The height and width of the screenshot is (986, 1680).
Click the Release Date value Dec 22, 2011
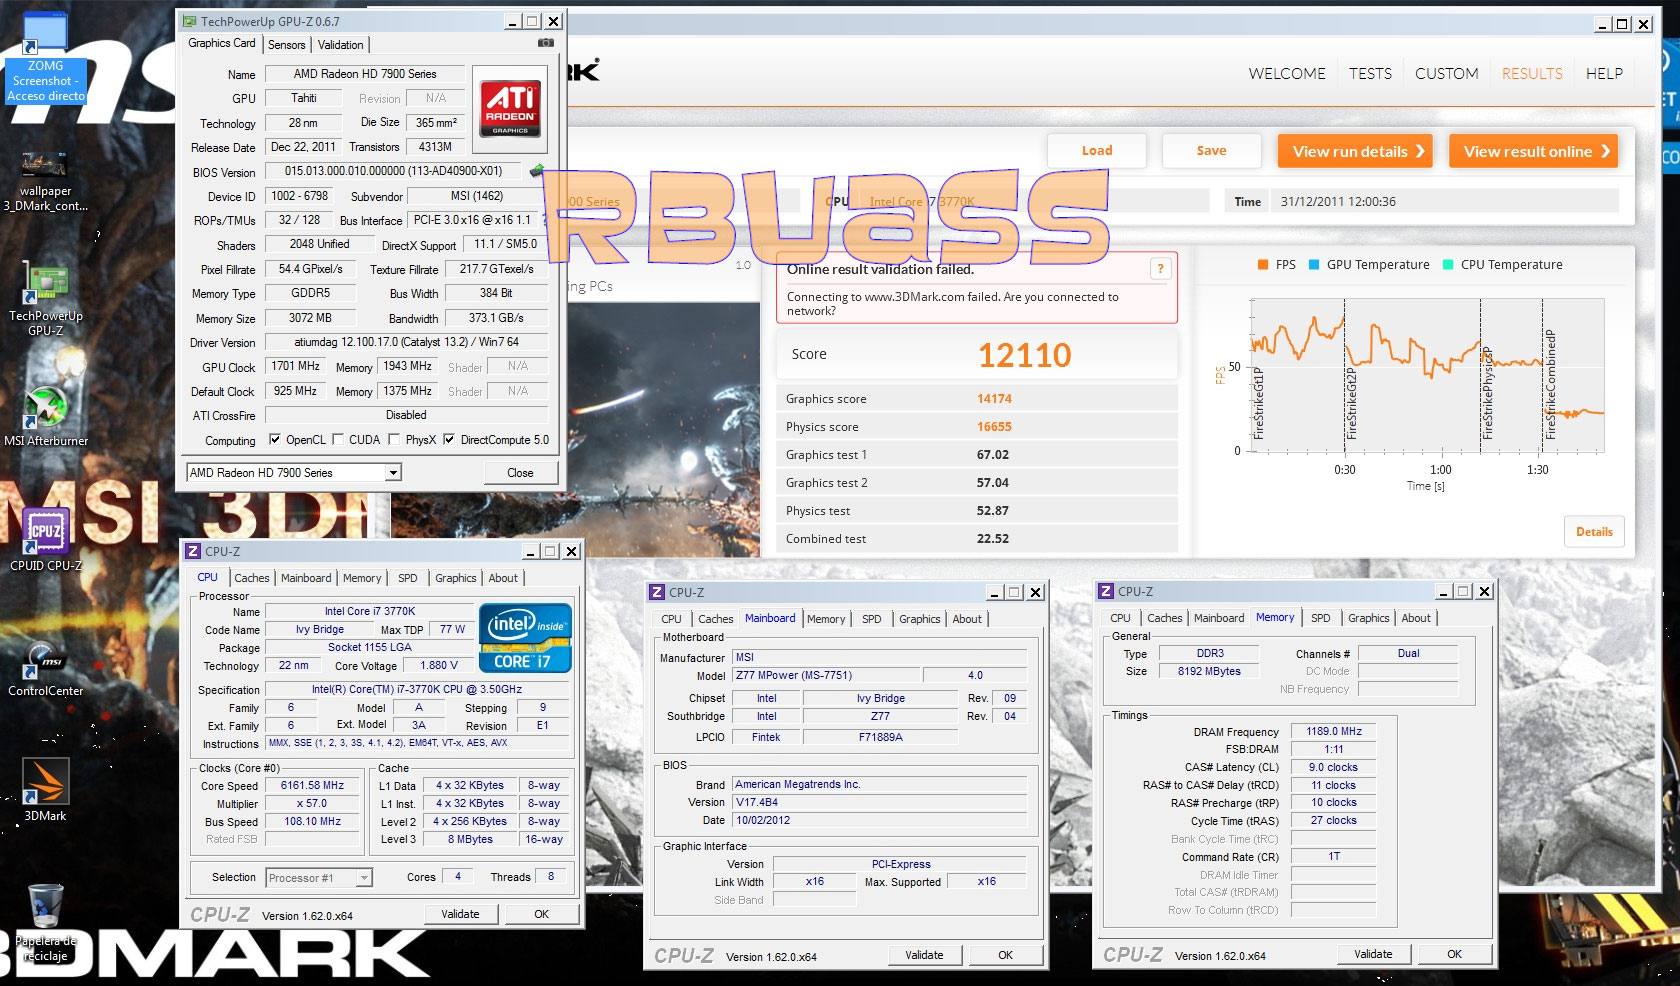coord(303,147)
